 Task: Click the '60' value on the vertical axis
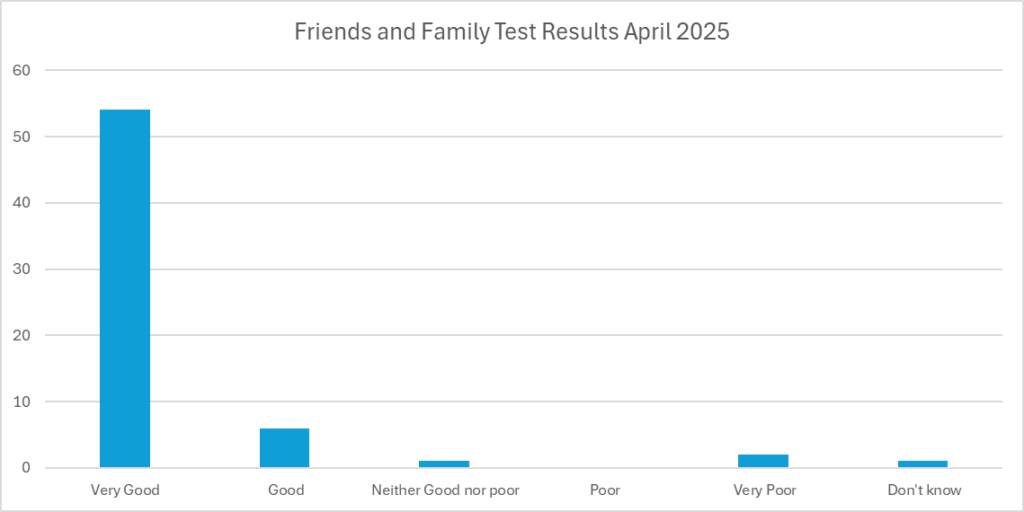pos(23,70)
